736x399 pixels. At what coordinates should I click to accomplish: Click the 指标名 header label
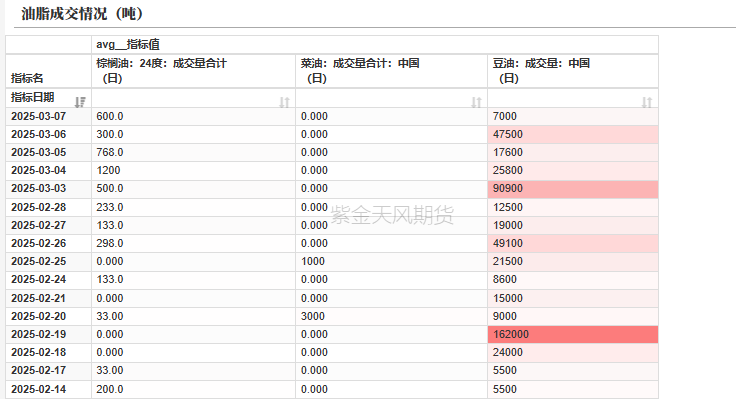pos(27,78)
